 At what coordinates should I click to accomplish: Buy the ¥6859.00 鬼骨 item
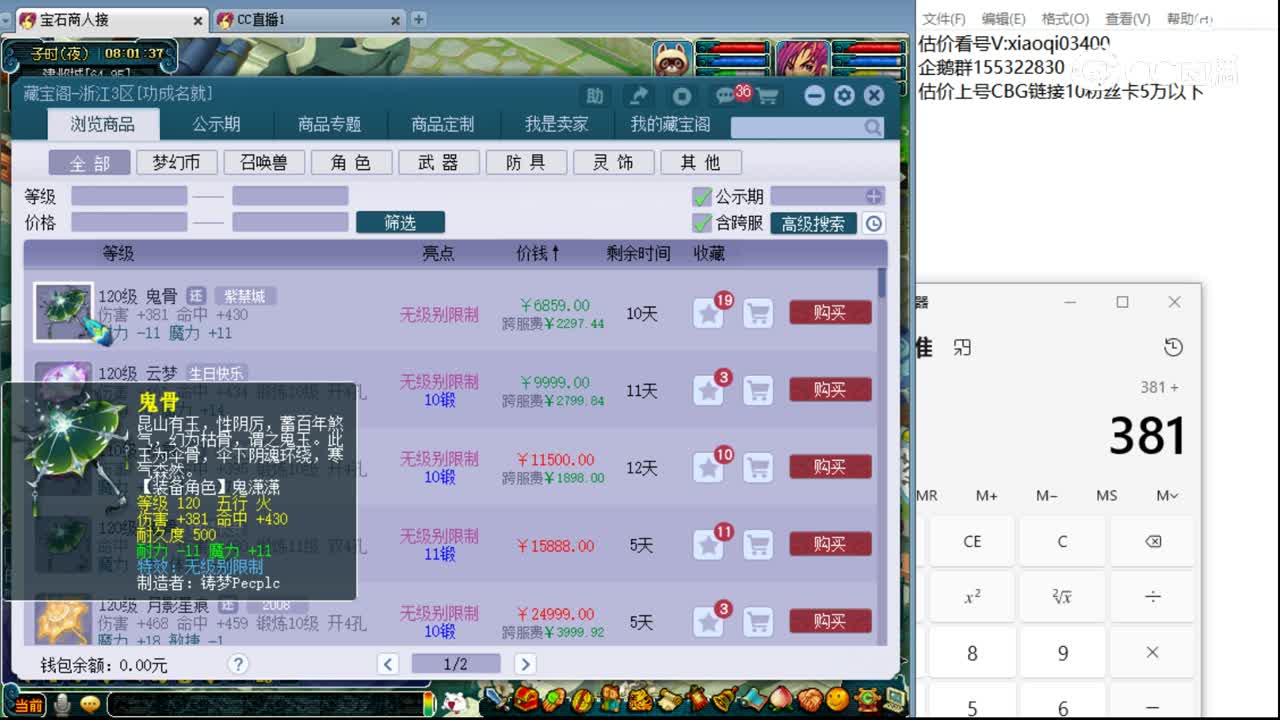pyautogui.click(x=830, y=313)
